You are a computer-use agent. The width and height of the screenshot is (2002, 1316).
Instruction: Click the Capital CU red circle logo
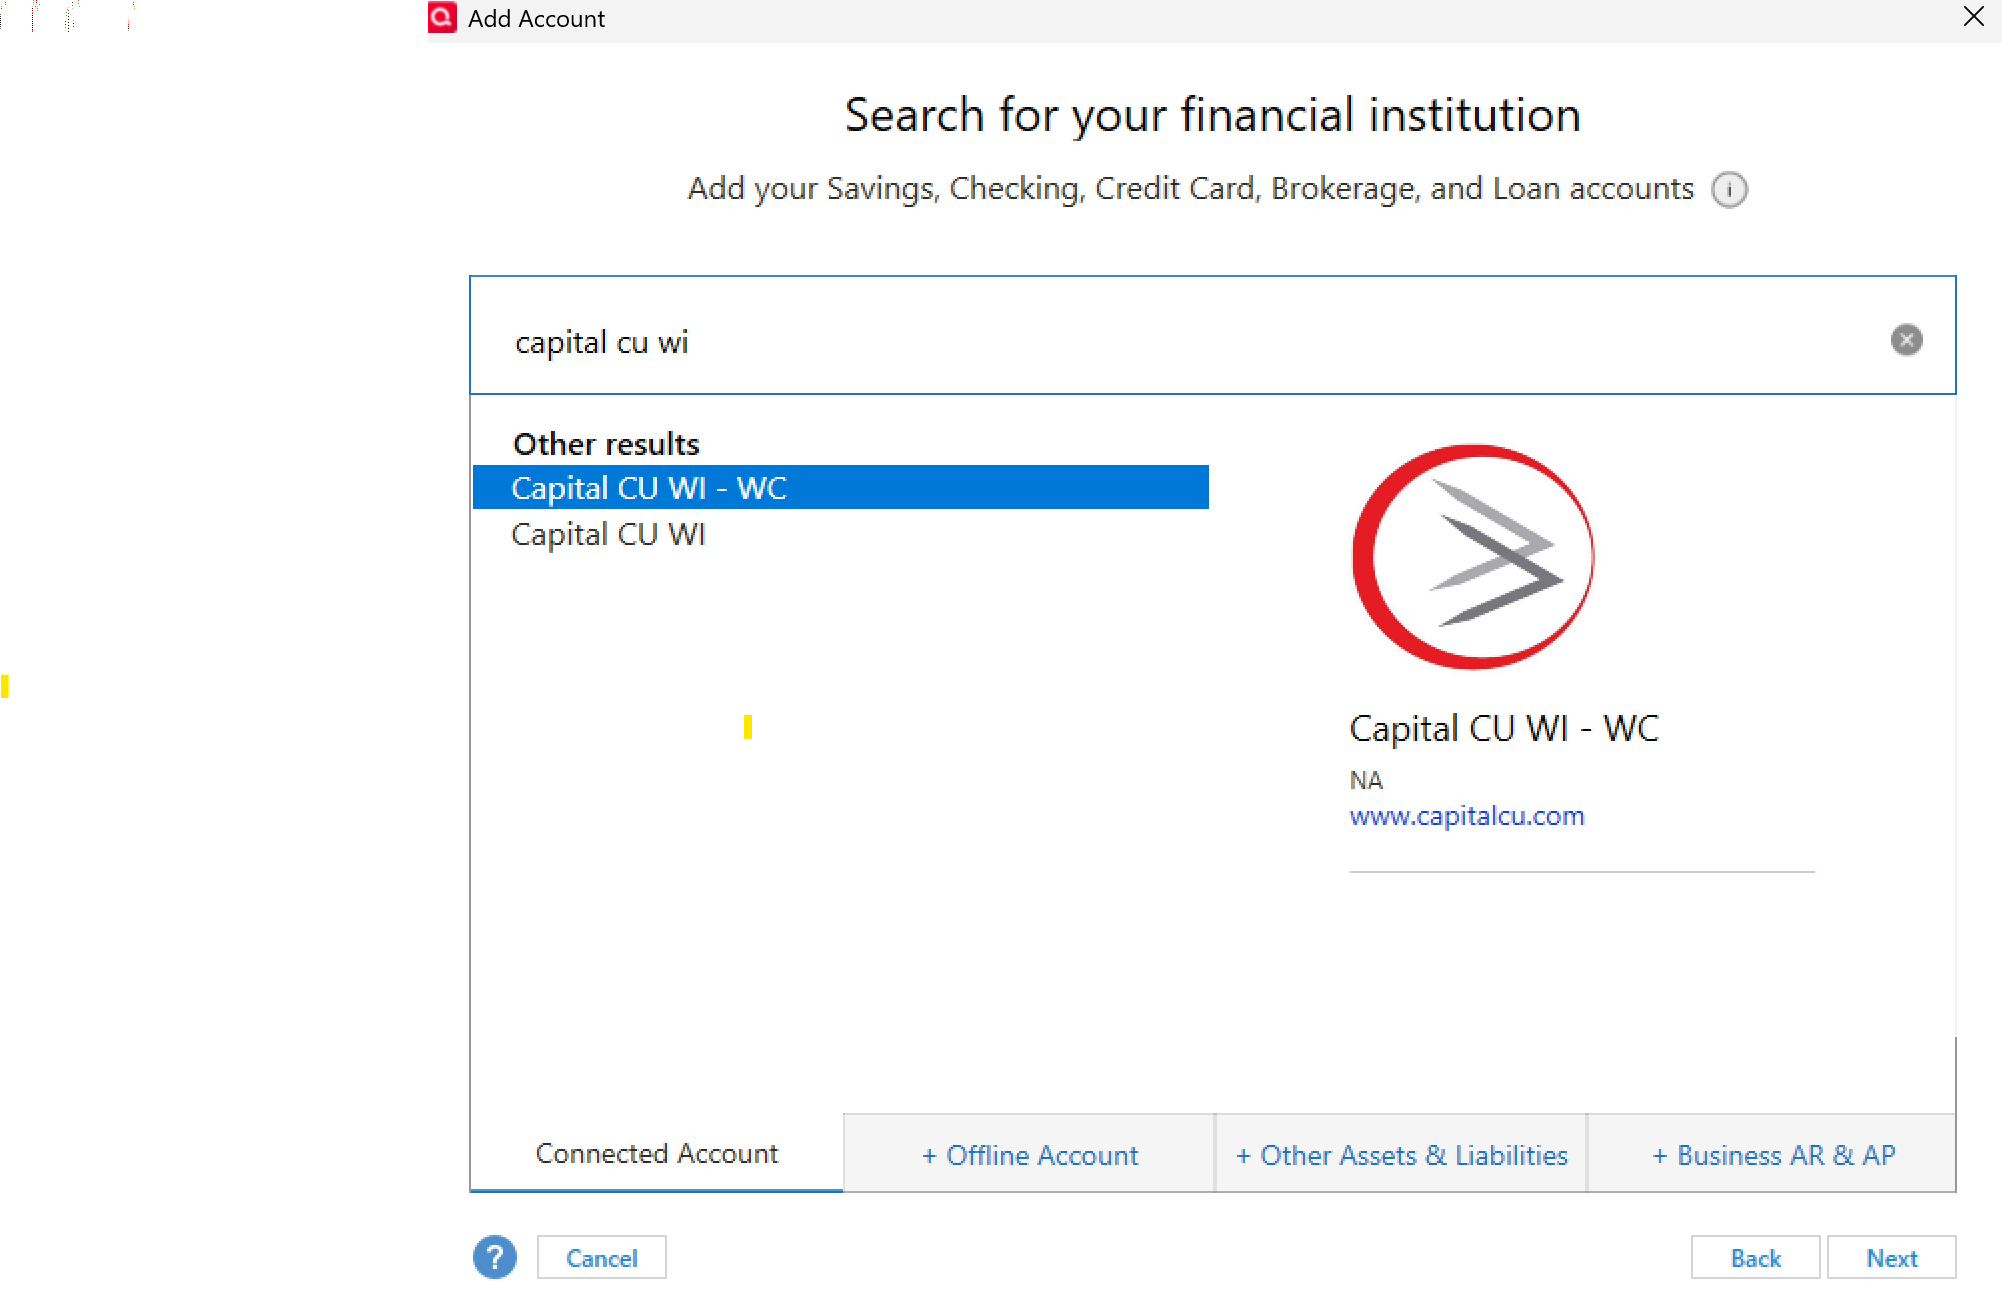(1473, 557)
